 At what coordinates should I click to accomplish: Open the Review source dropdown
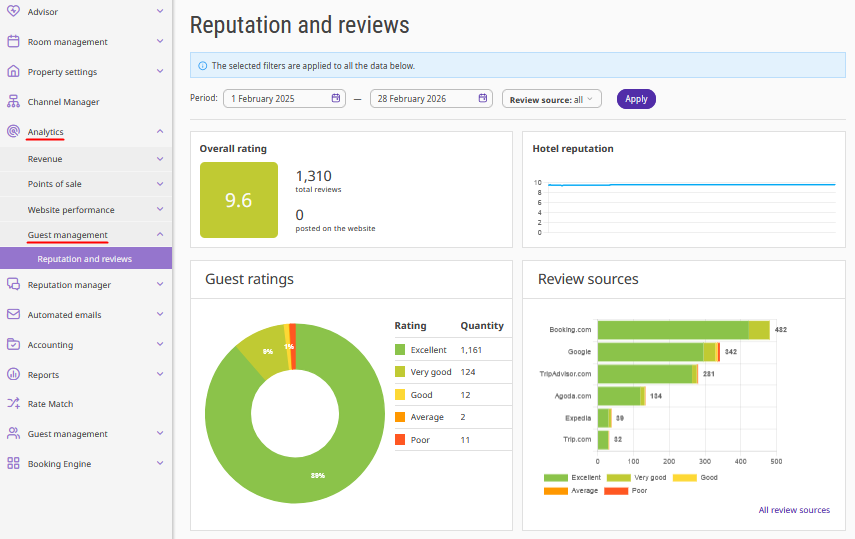click(552, 99)
